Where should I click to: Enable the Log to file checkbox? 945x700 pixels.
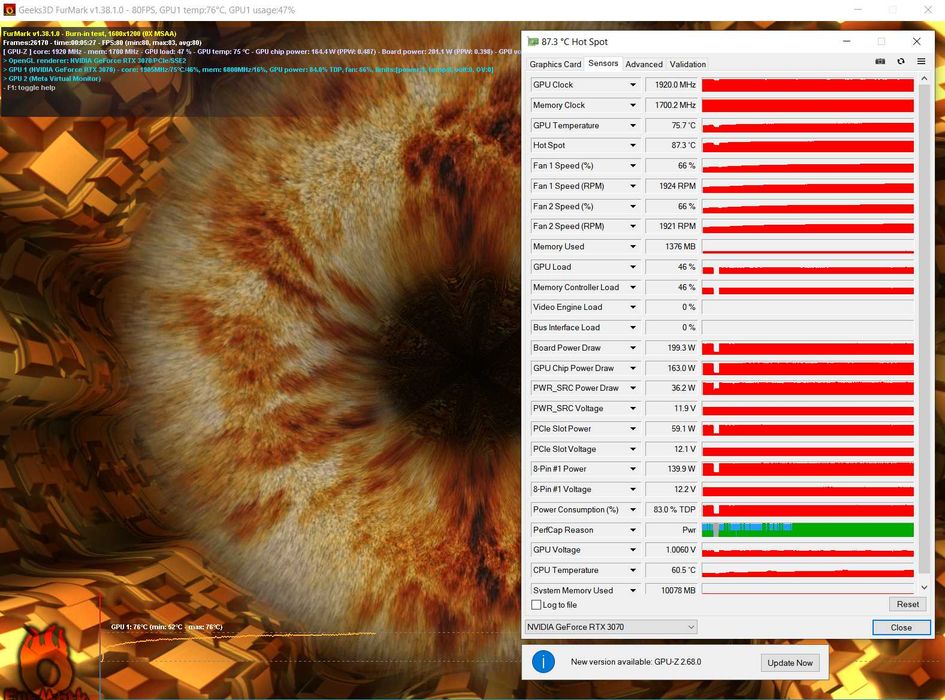(x=536, y=605)
